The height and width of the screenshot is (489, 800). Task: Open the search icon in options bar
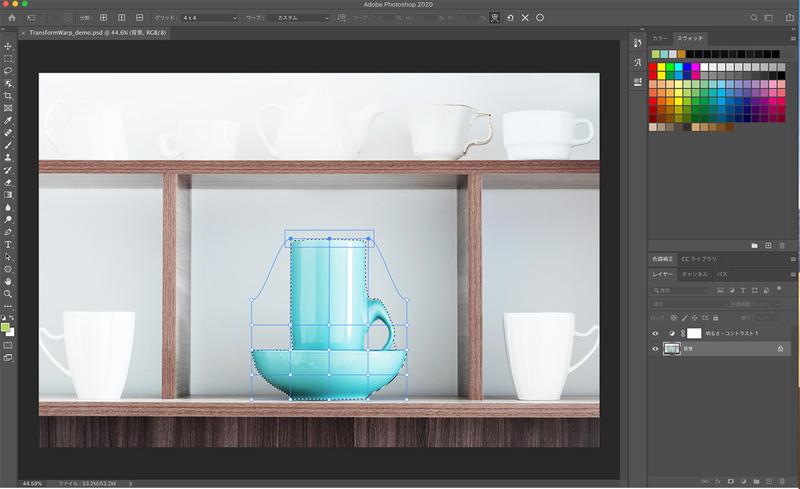754,18
